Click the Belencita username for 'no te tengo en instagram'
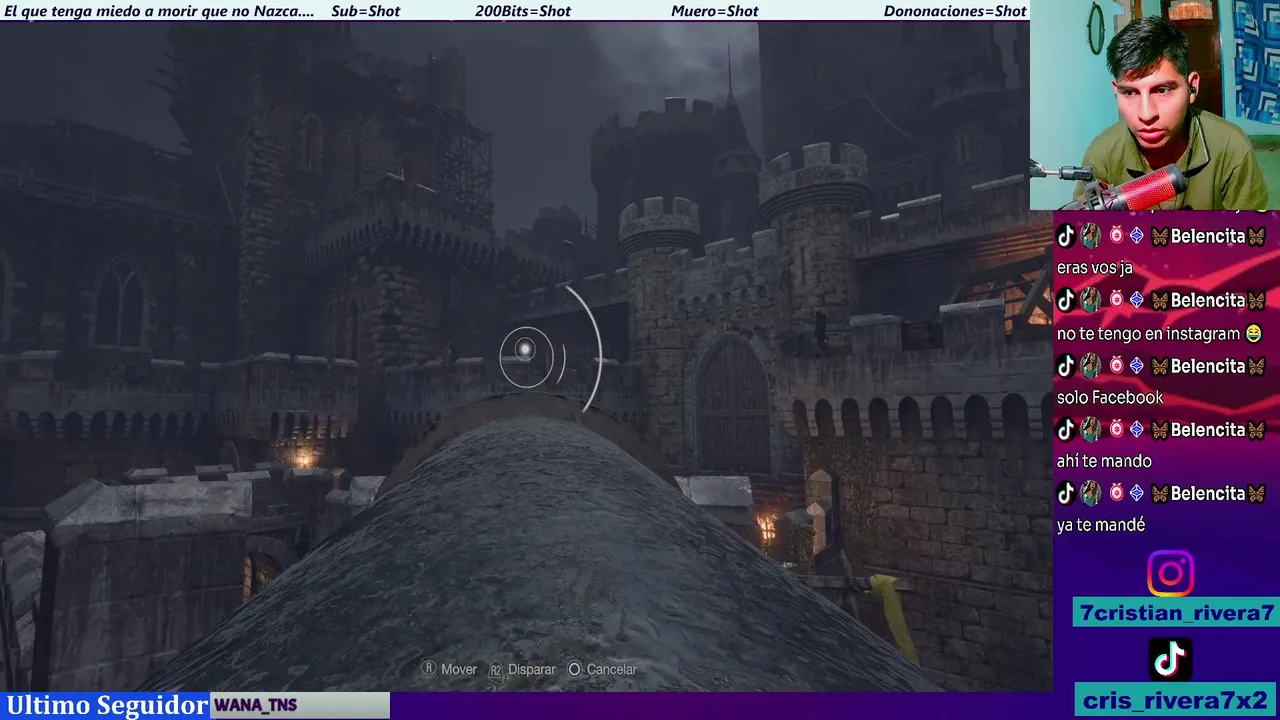1280x720 pixels. click(x=1208, y=300)
